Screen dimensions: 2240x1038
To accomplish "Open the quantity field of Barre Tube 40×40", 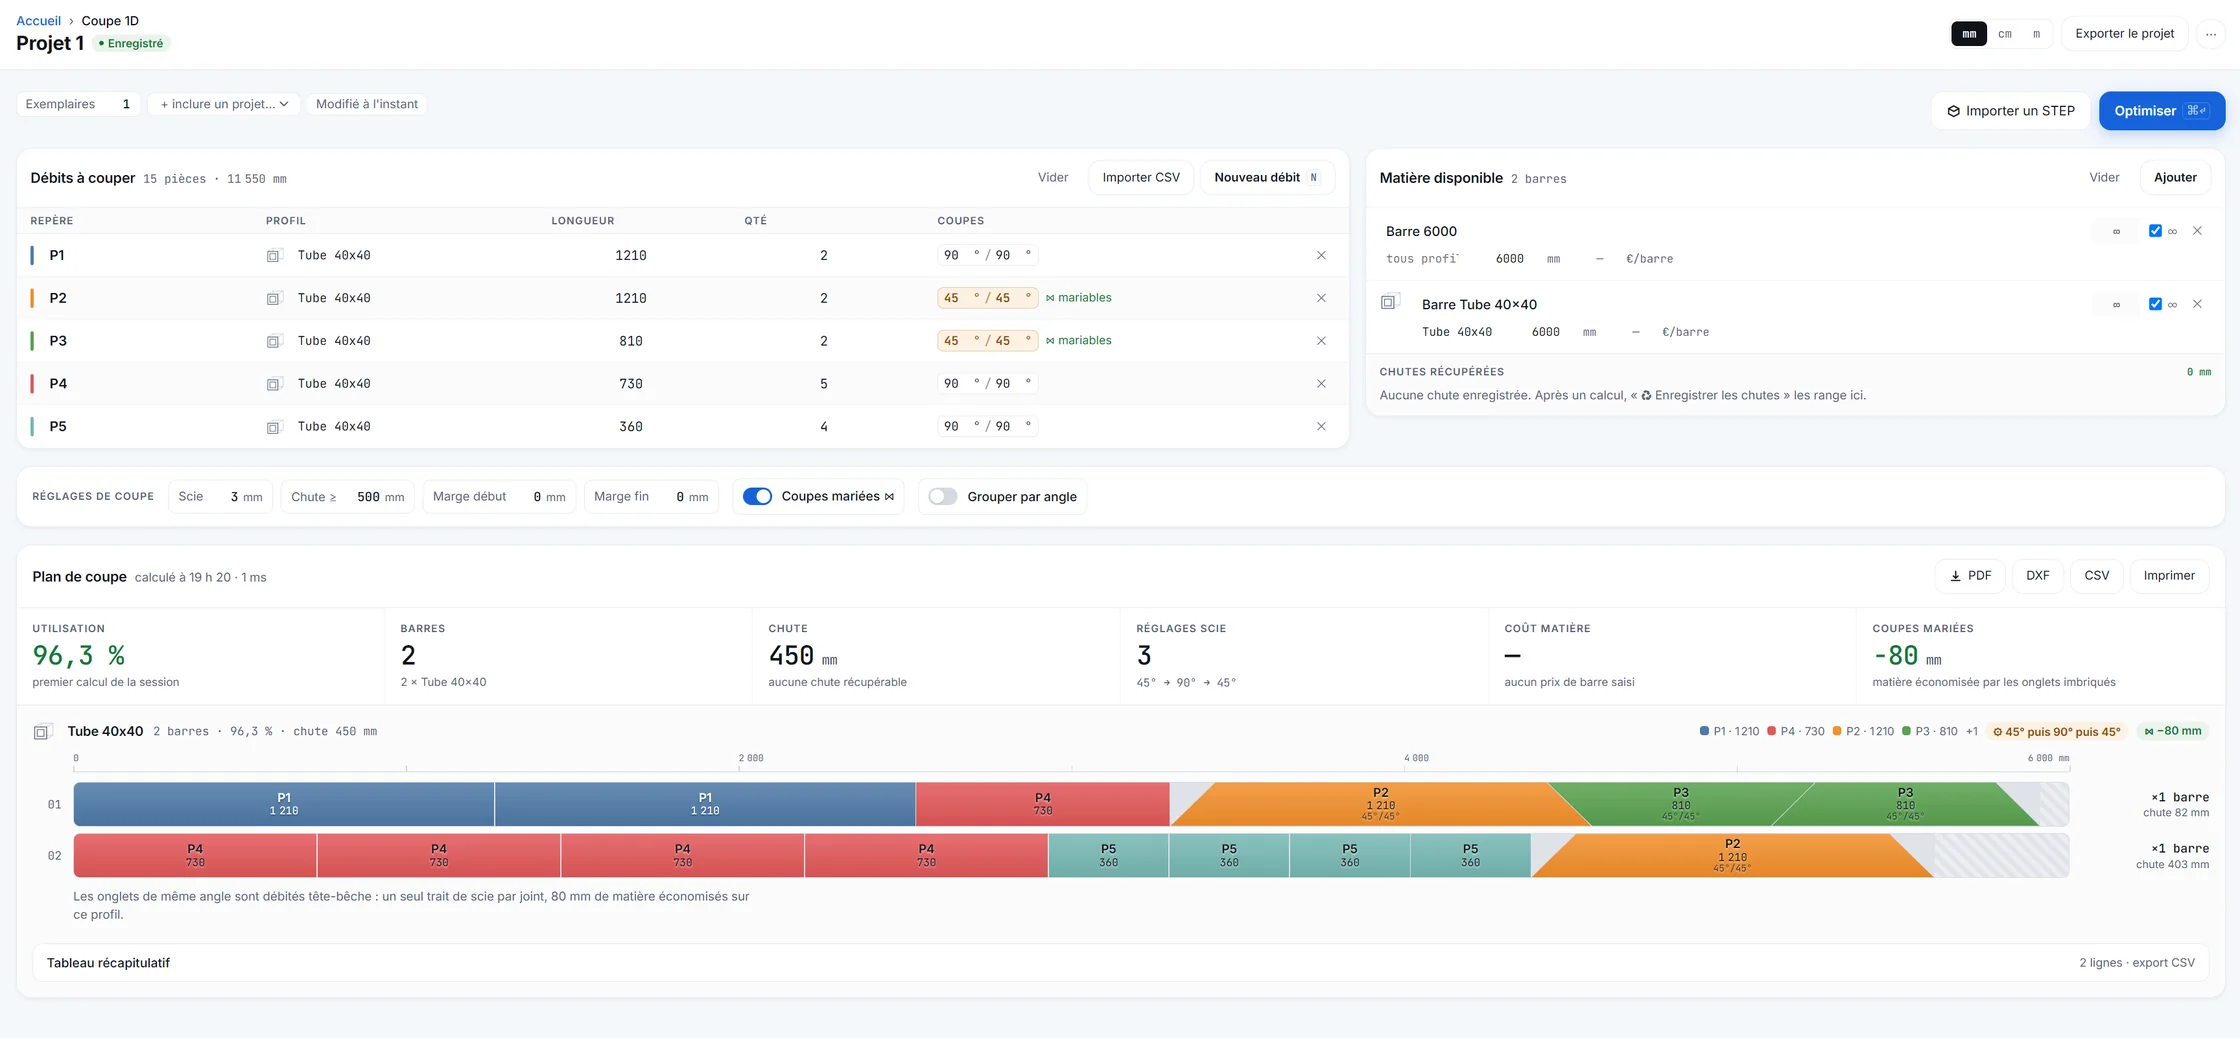I will 2116,305.
